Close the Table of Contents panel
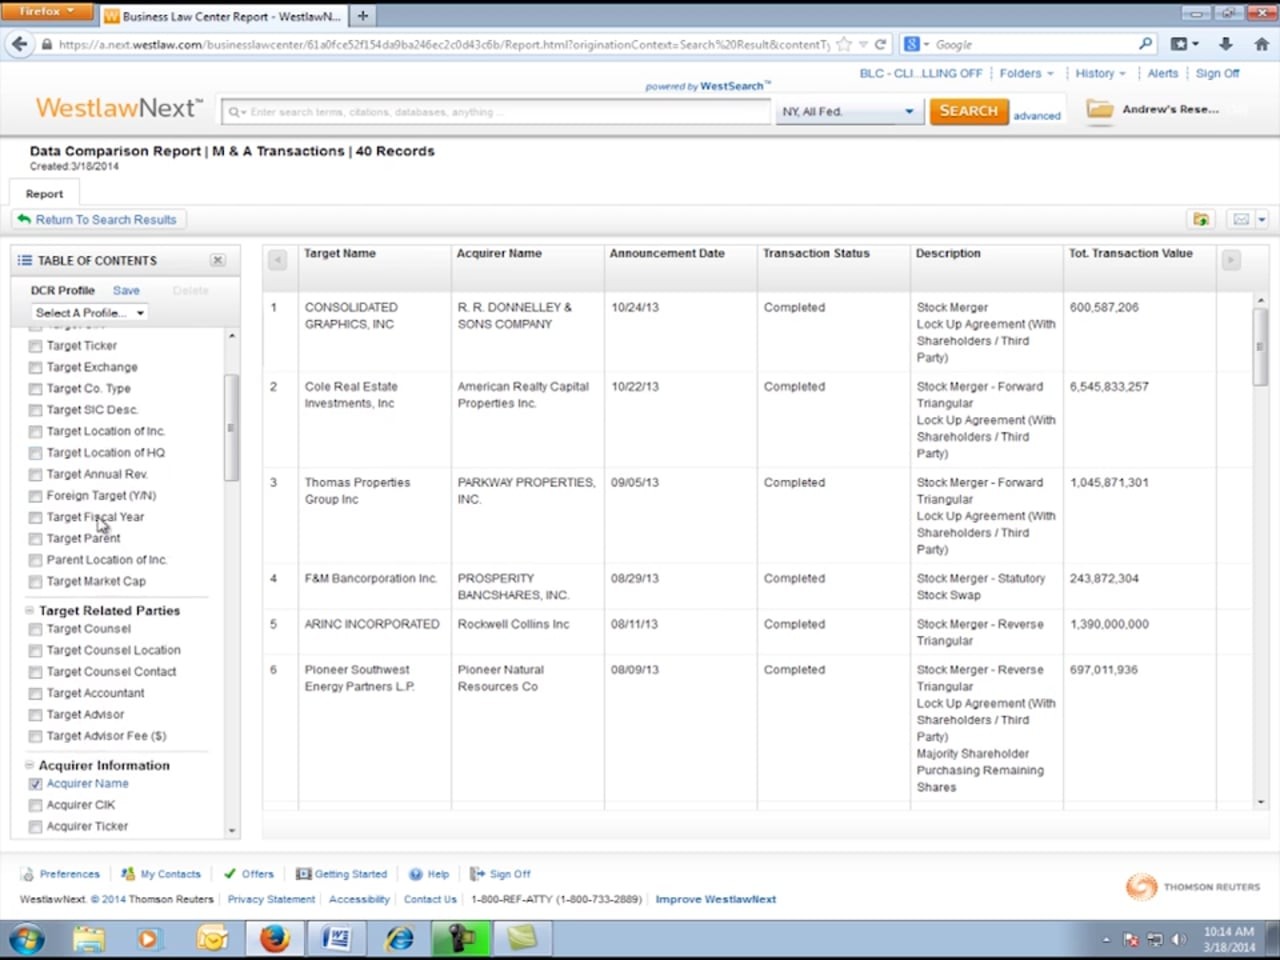Viewport: 1280px width, 960px height. [217, 260]
